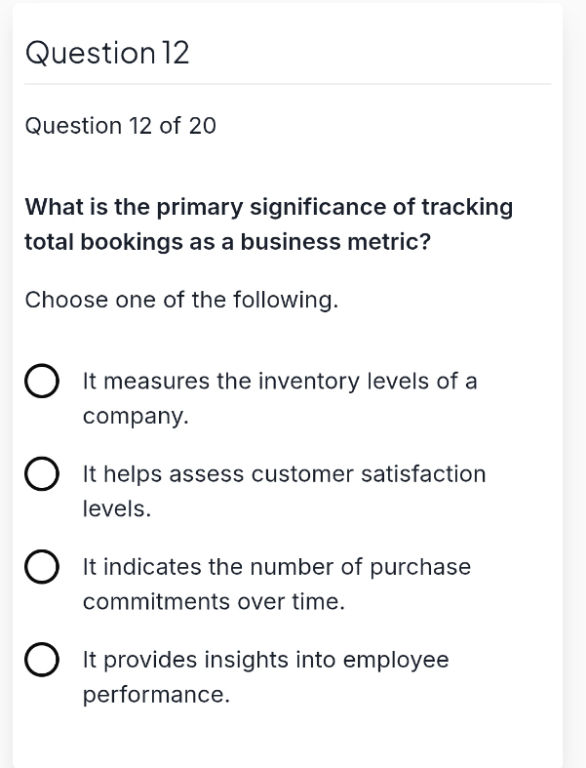586x768 pixels.
Task: Choose the customer satisfaction radio button
Action: (x=42, y=474)
